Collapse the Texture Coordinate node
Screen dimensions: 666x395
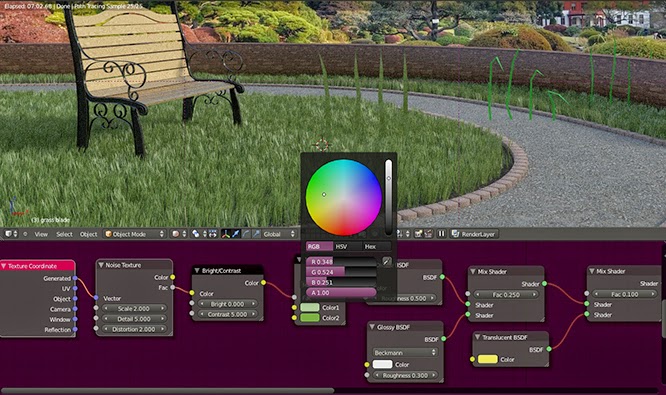tap(4, 266)
